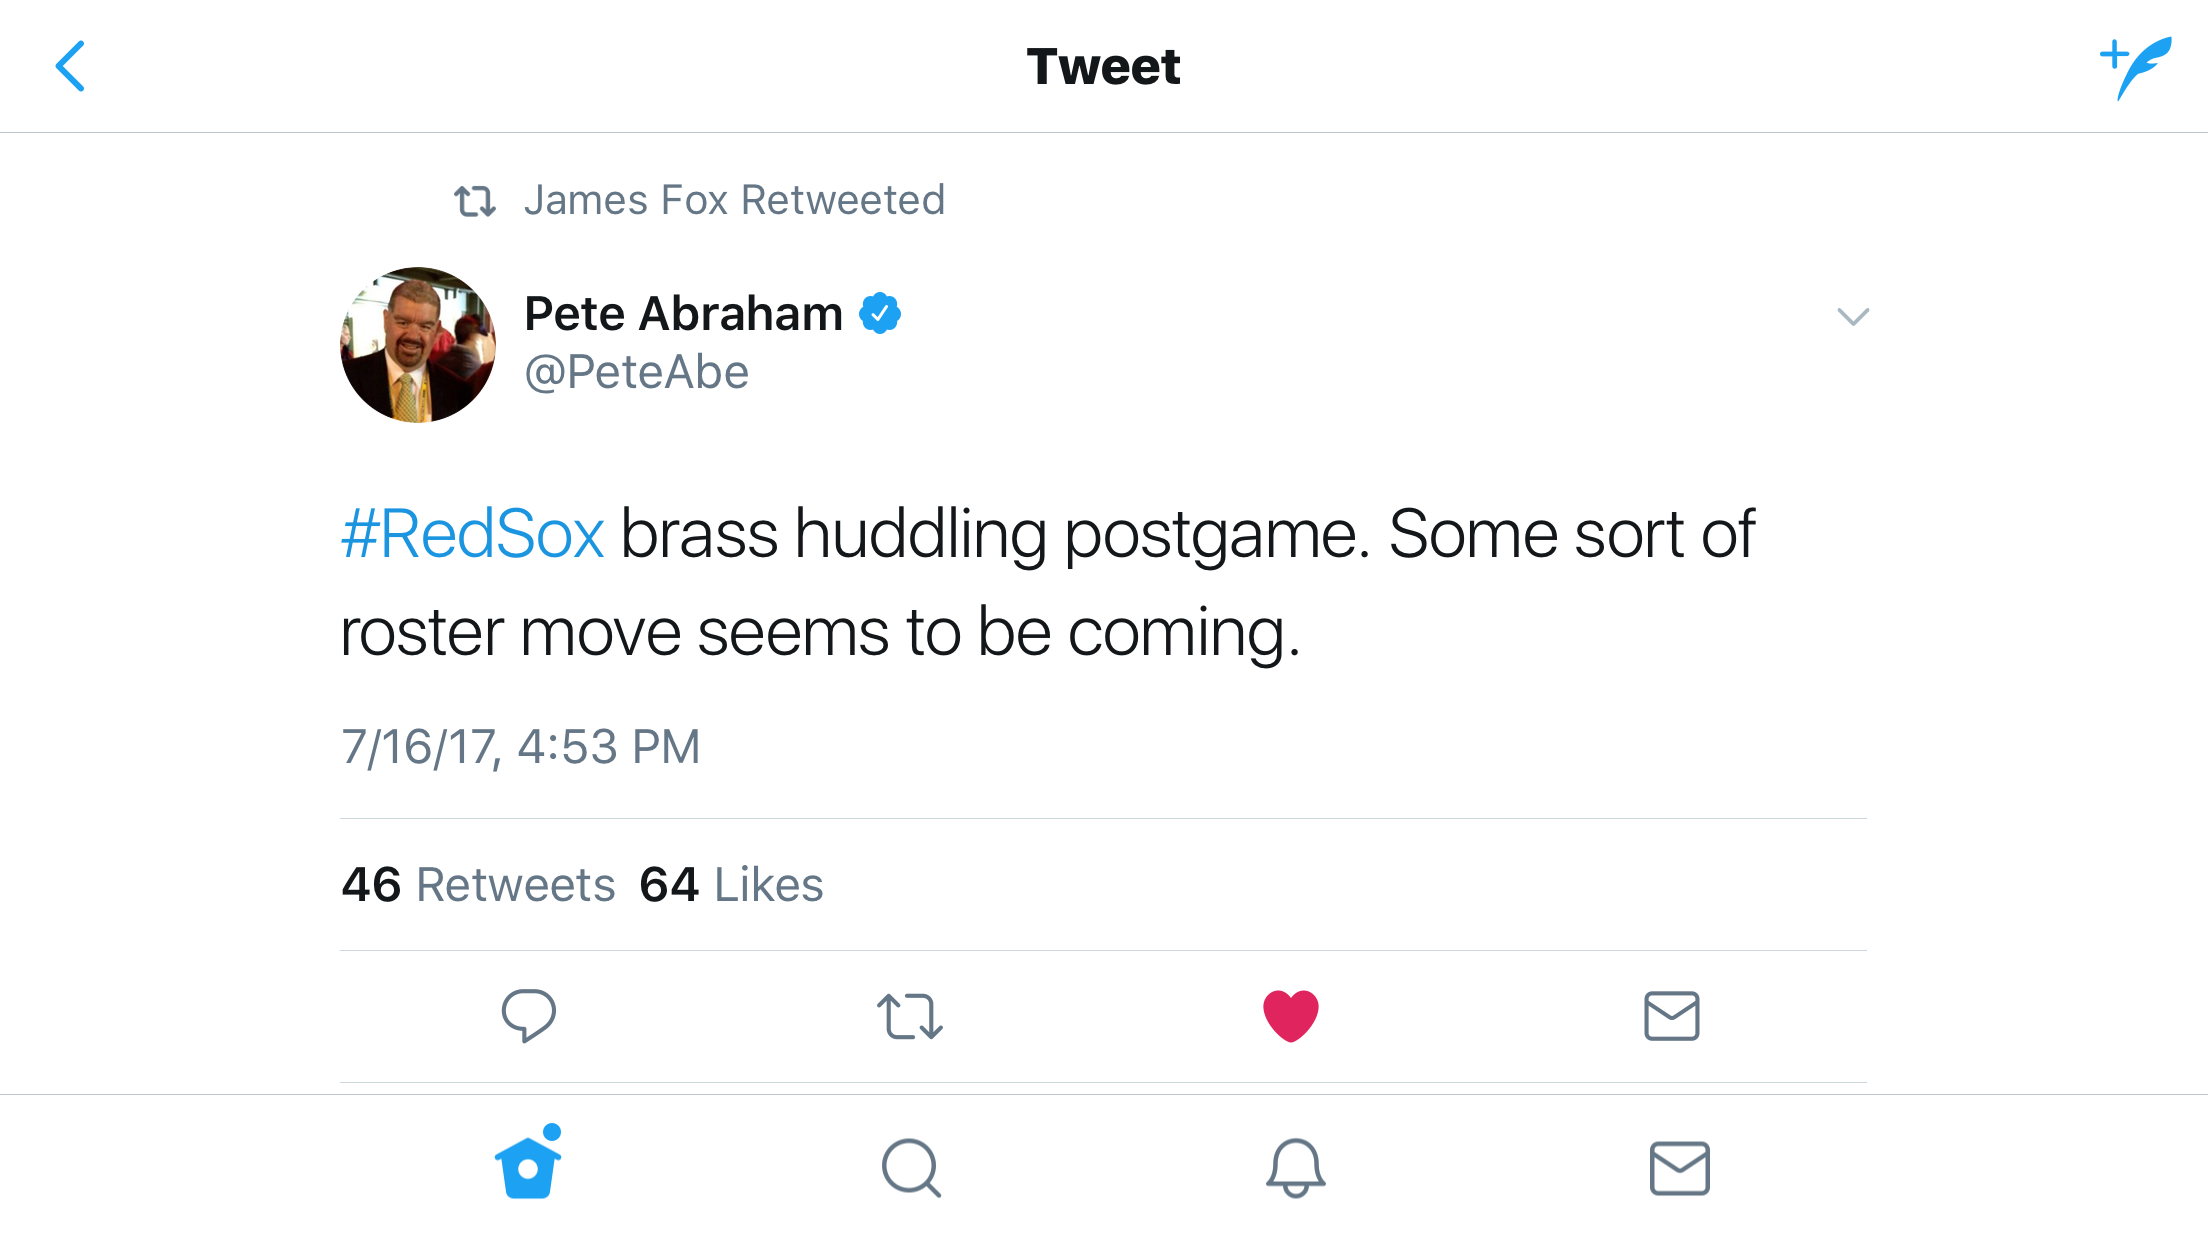This screenshot has width=2208, height=1242.
Task: Unlike the tweet with the red heart
Action: [1291, 1016]
